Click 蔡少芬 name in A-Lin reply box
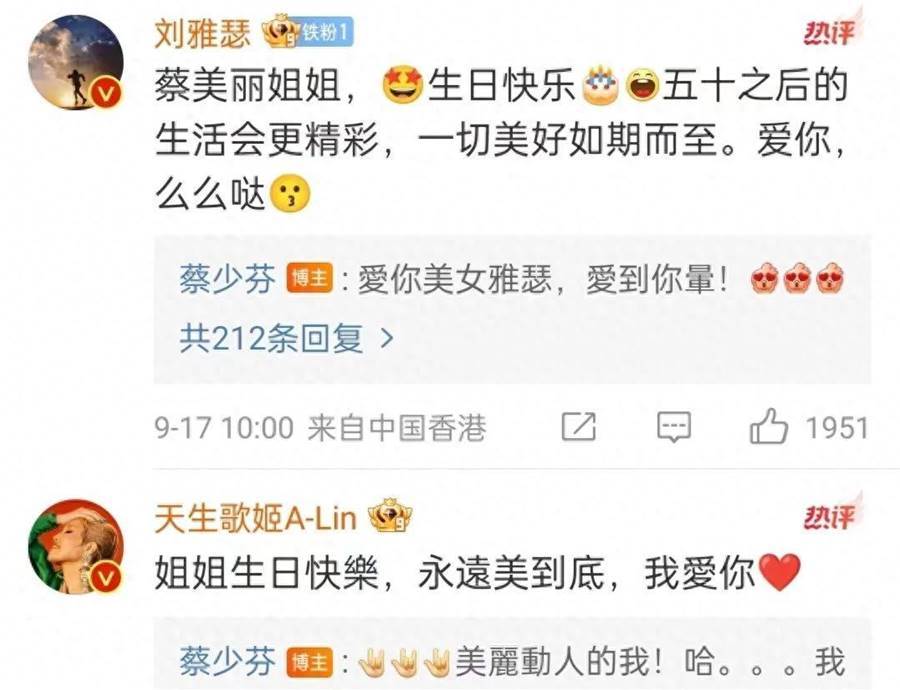900x690 pixels. 227,661
